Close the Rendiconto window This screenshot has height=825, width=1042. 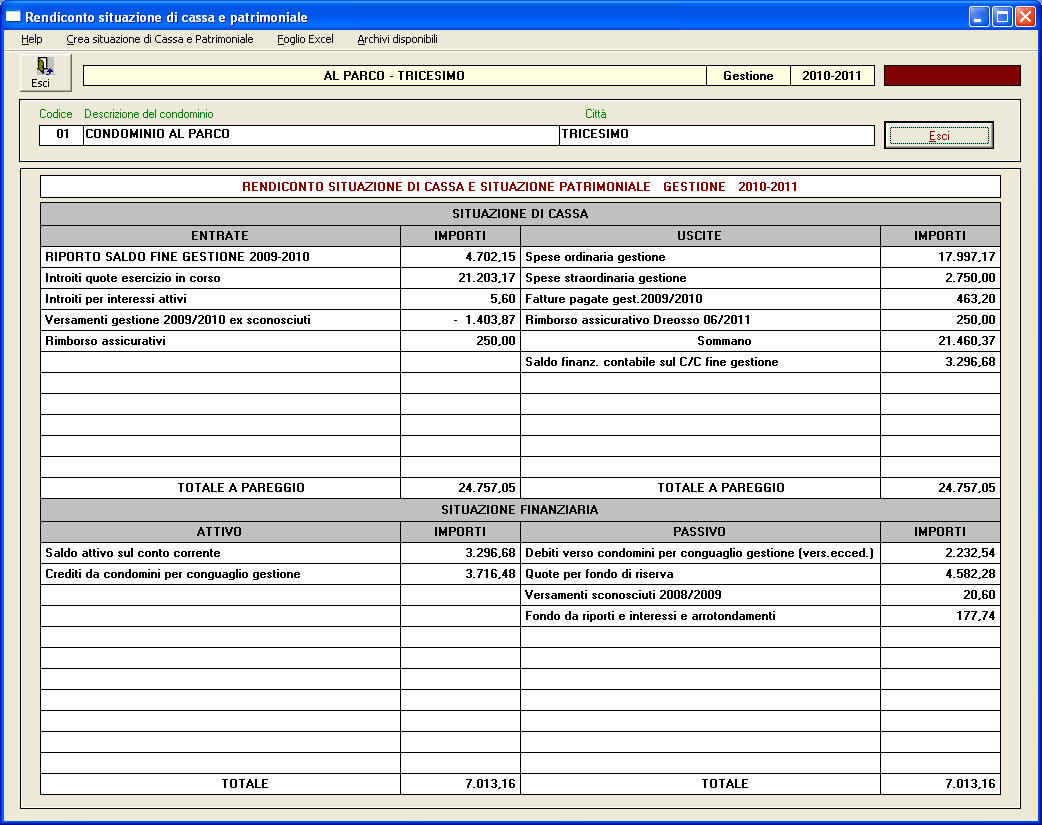point(1025,17)
